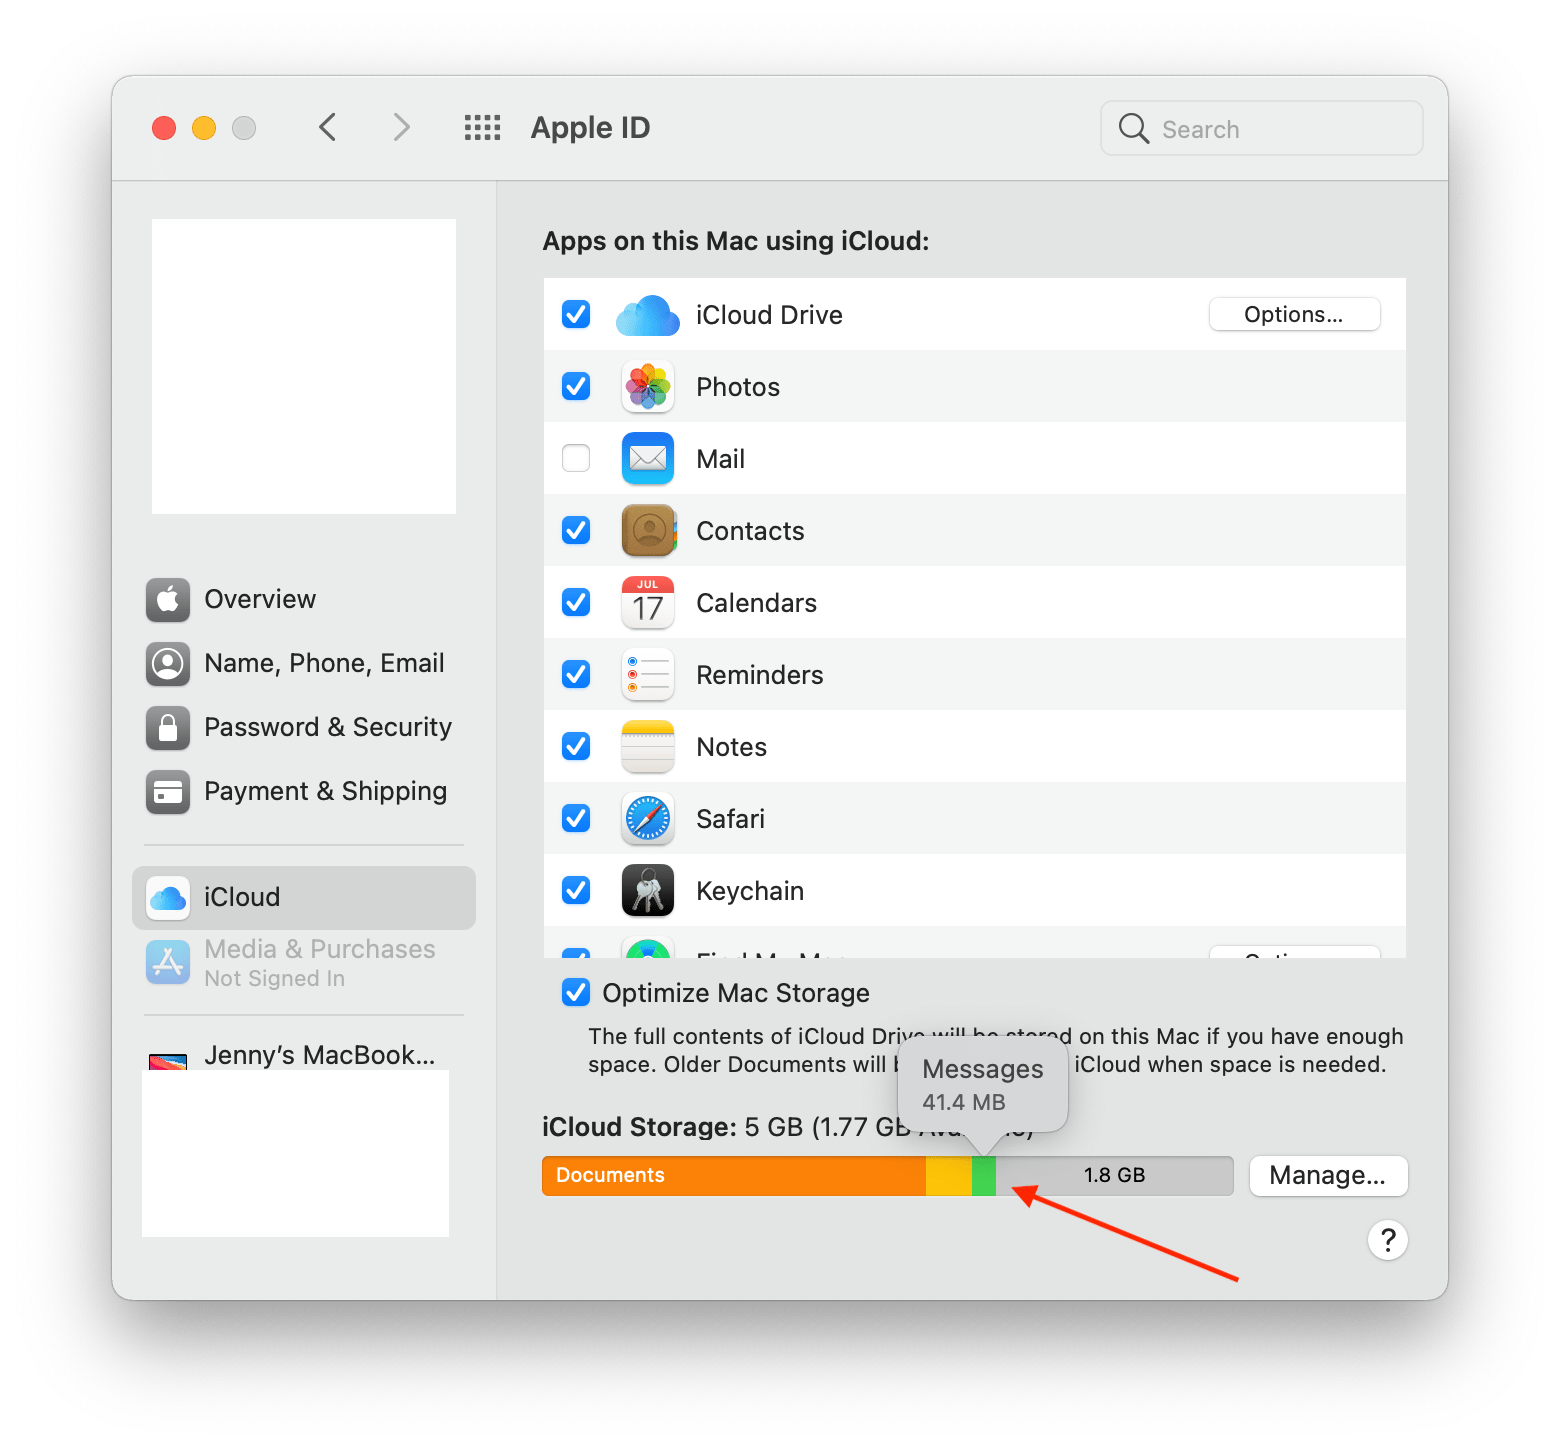This screenshot has width=1560, height=1448.
Task: Click the Reminders app icon
Action: (x=648, y=675)
